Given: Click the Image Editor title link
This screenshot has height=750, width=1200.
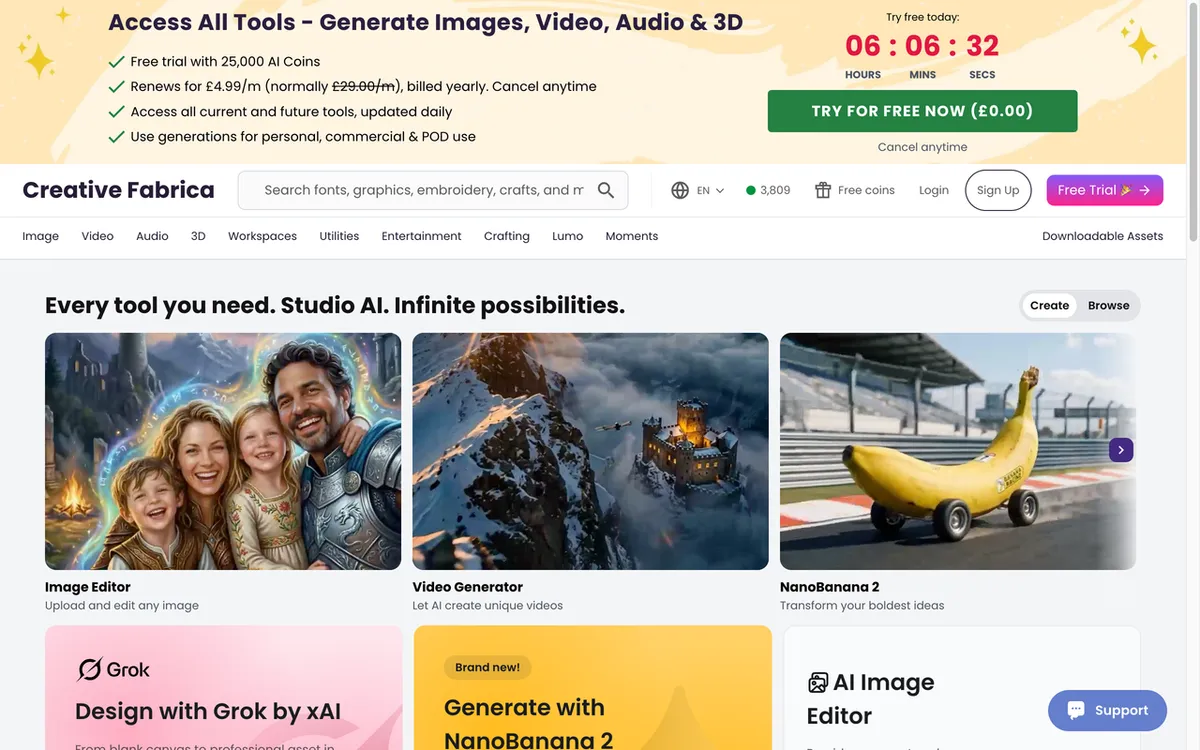Looking at the screenshot, I should point(88,587).
